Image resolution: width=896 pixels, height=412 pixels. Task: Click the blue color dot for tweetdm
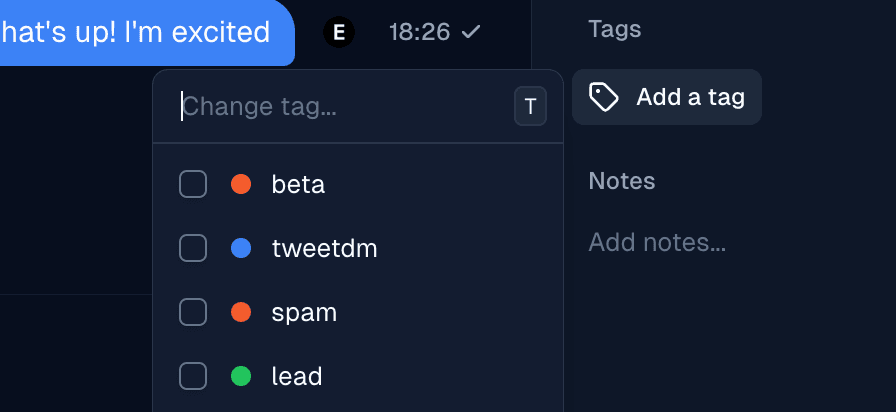click(241, 248)
